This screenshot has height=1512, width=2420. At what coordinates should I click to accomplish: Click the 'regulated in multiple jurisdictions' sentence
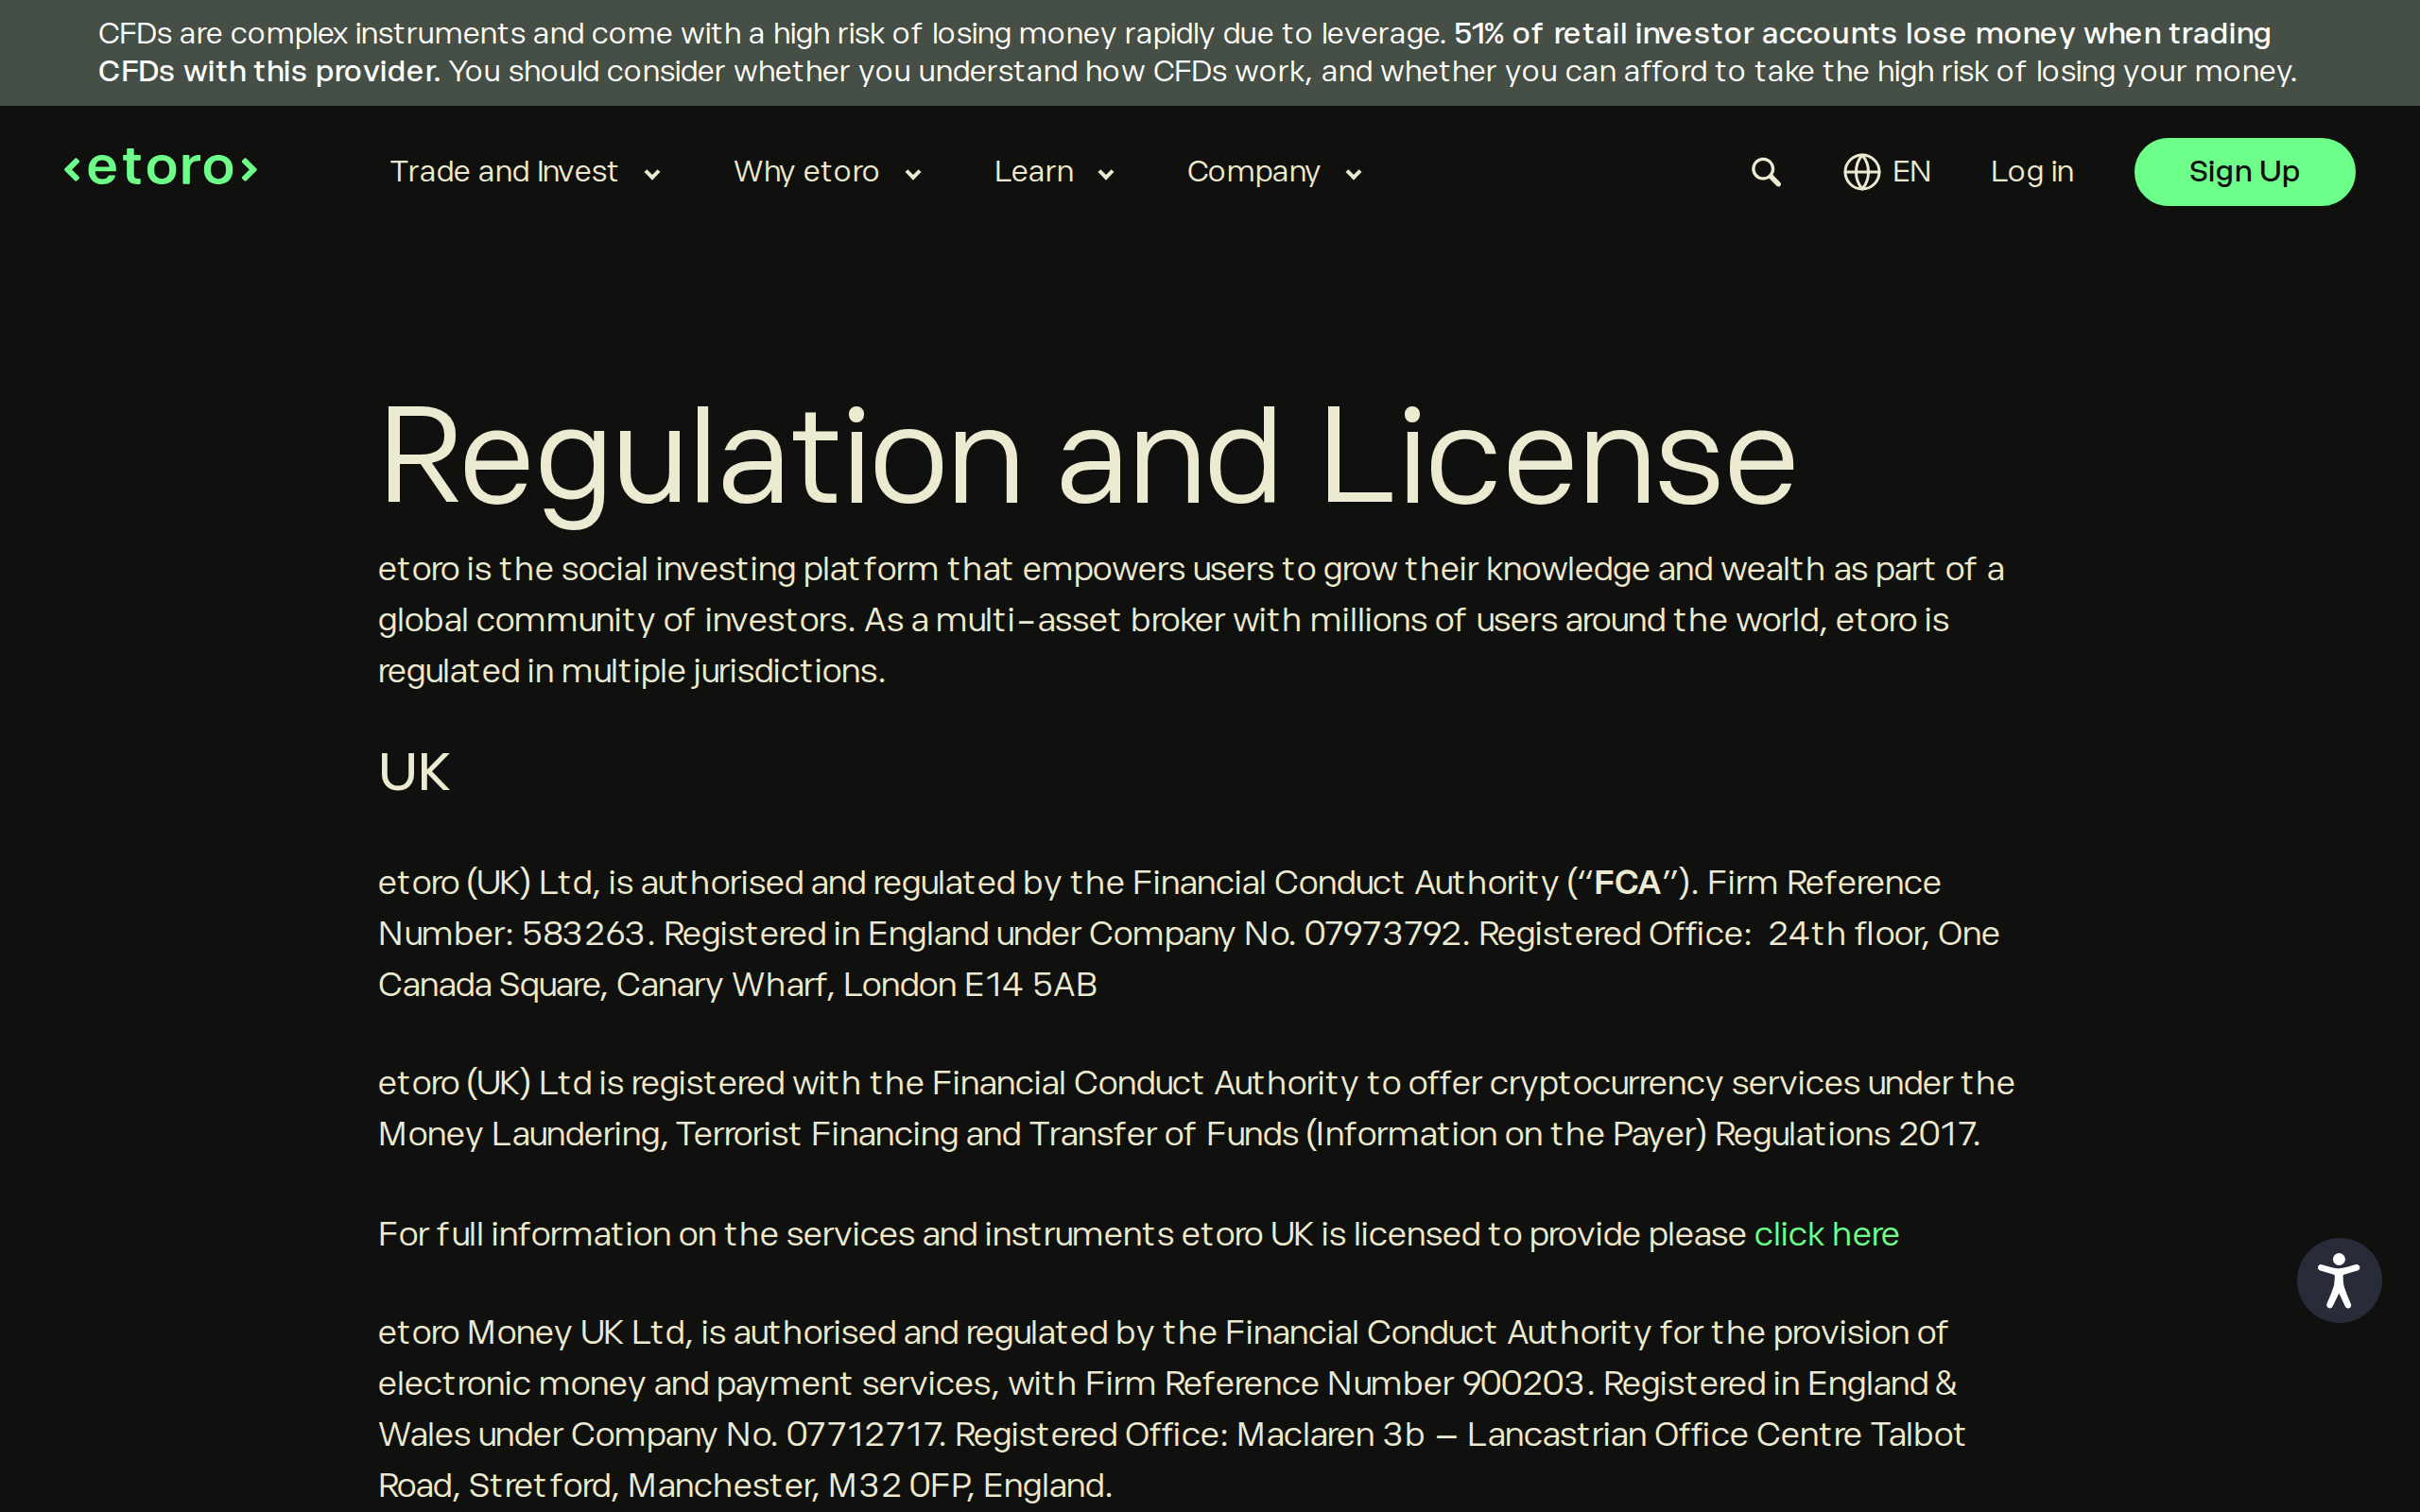click(631, 672)
